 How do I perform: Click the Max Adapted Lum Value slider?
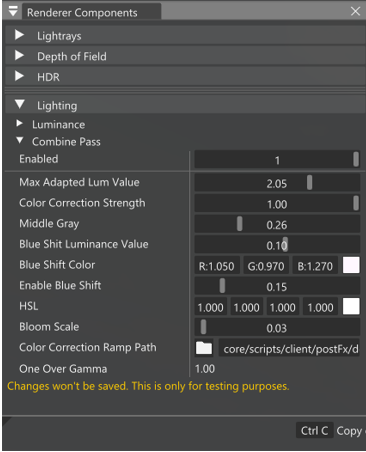tap(277, 183)
